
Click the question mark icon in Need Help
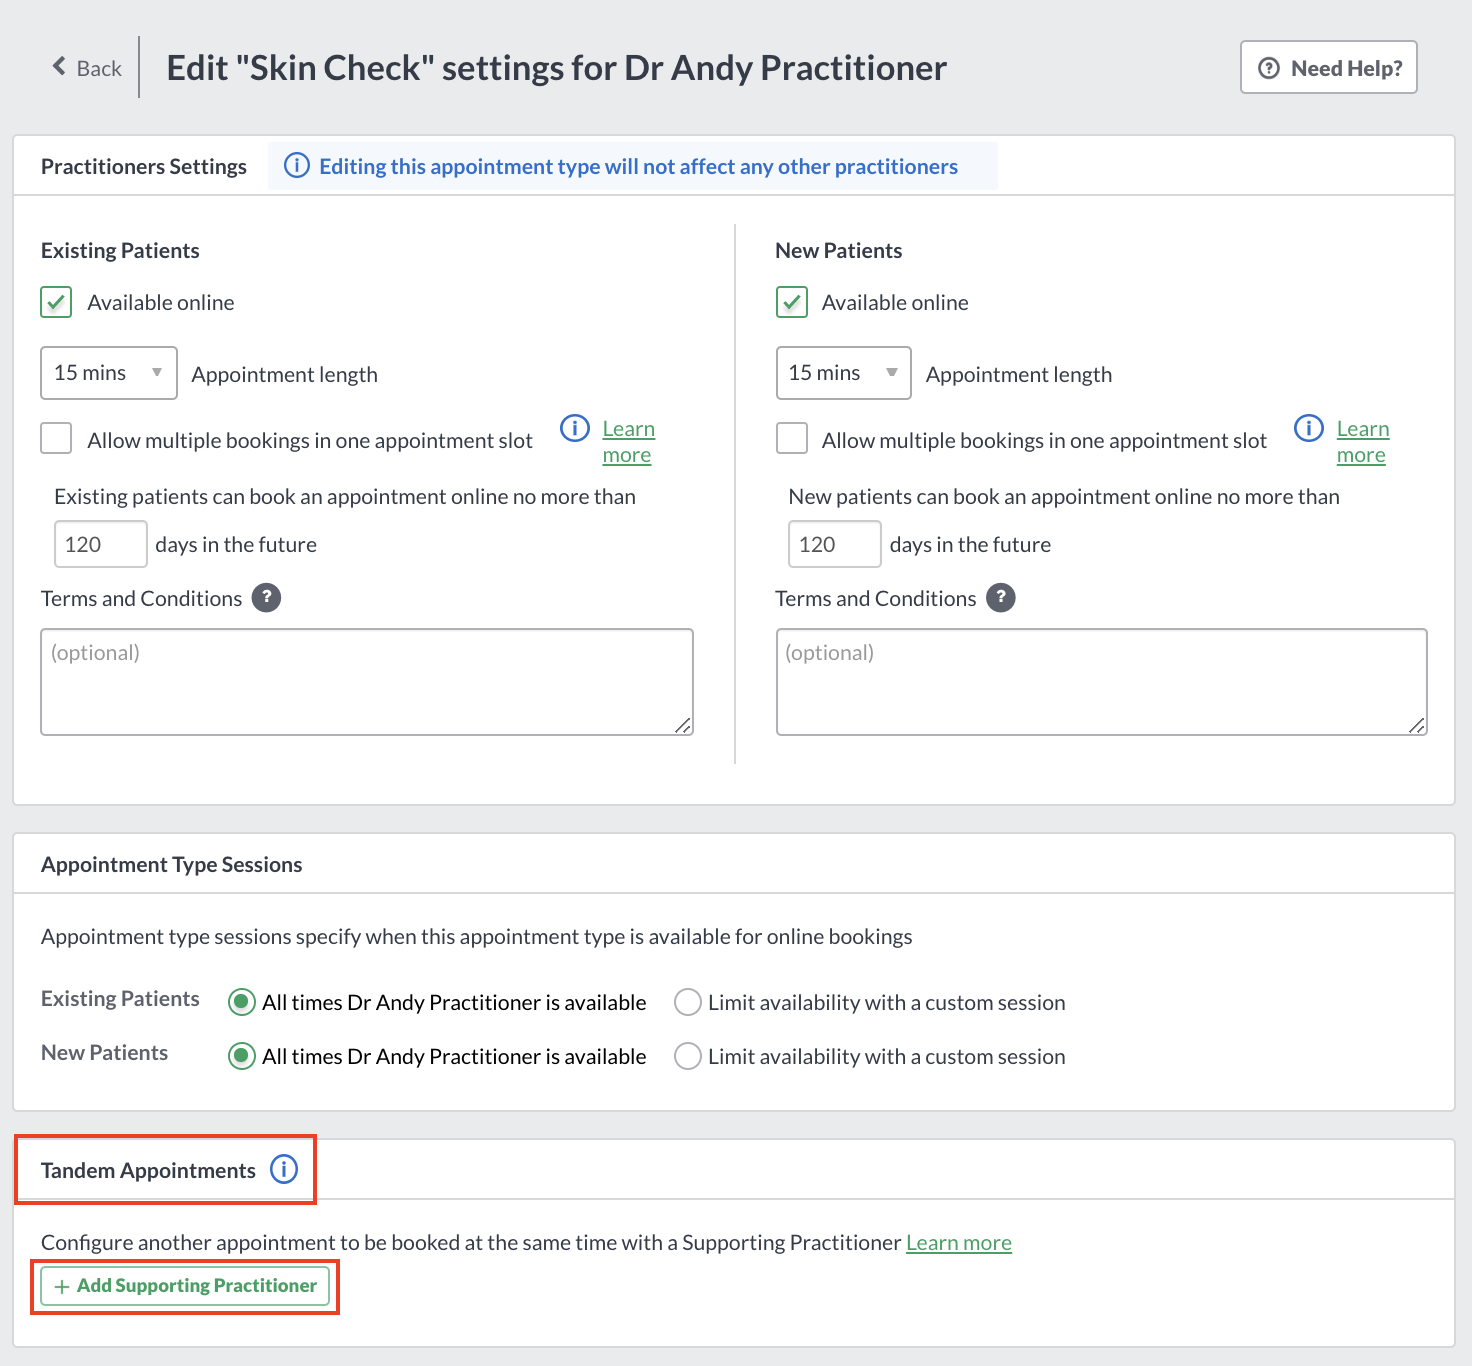pyautogui.click(x=1269, y=68)
